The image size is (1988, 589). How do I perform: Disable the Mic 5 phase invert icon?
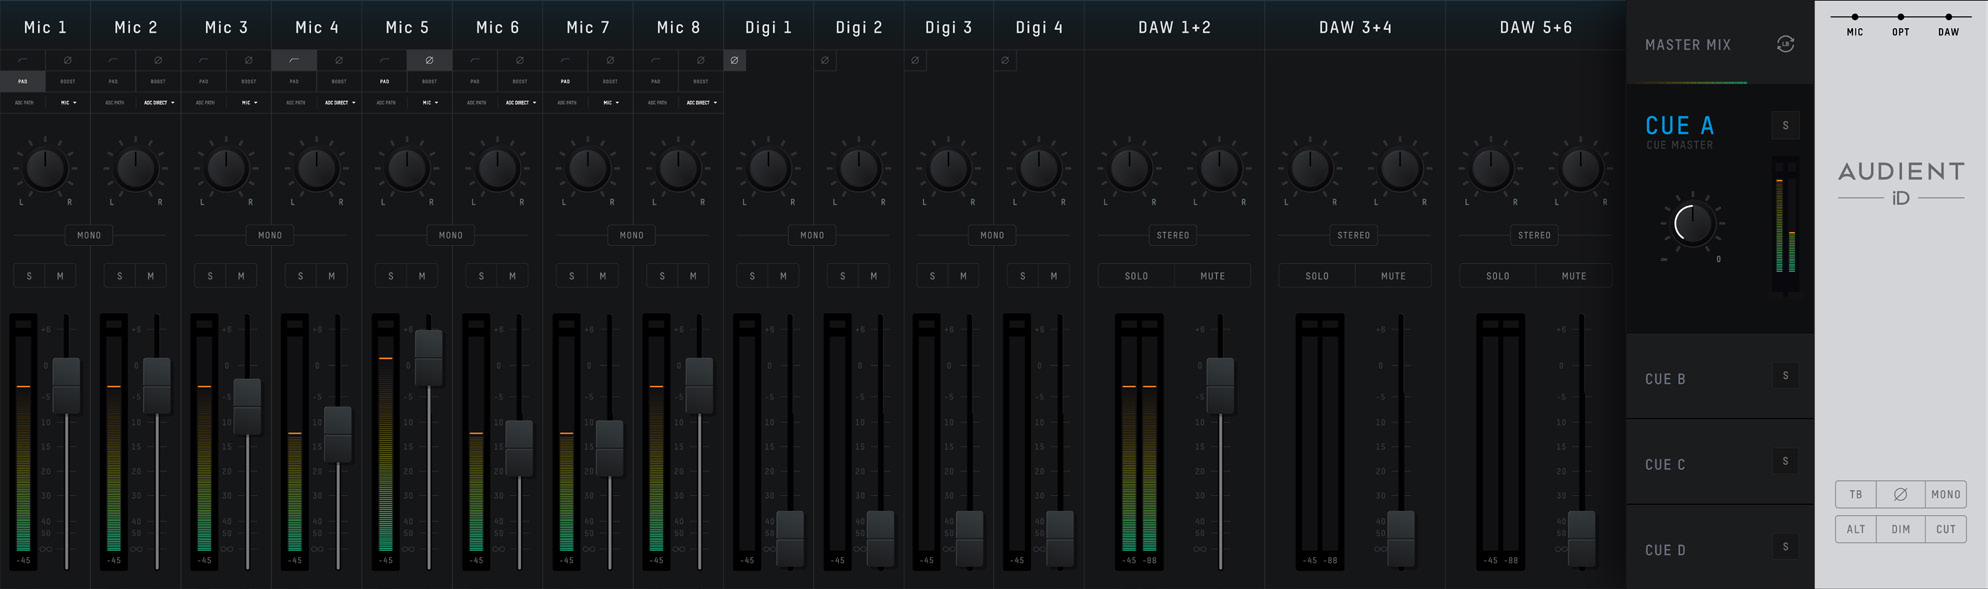(429, 61)
